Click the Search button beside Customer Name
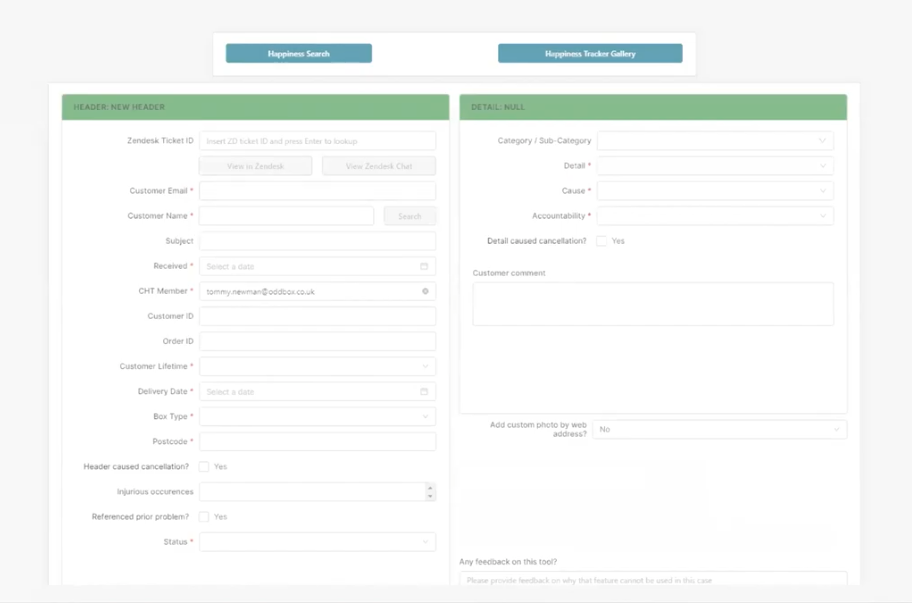The width and height of the screenshot is (912, 603). pos(409,216)
